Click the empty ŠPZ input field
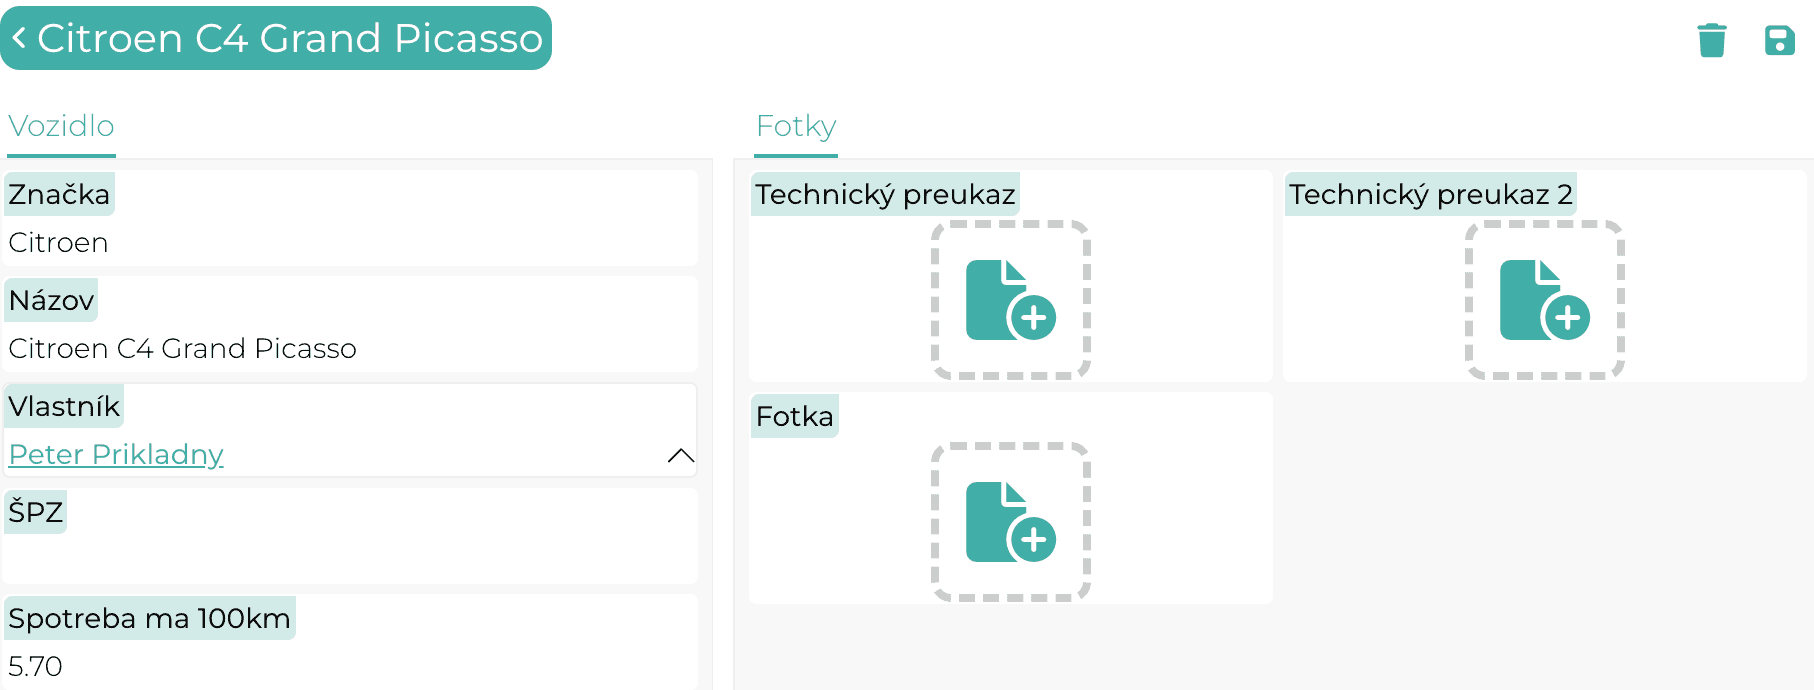This screenshot has width=1814, height=690. [x=350, y=560]
